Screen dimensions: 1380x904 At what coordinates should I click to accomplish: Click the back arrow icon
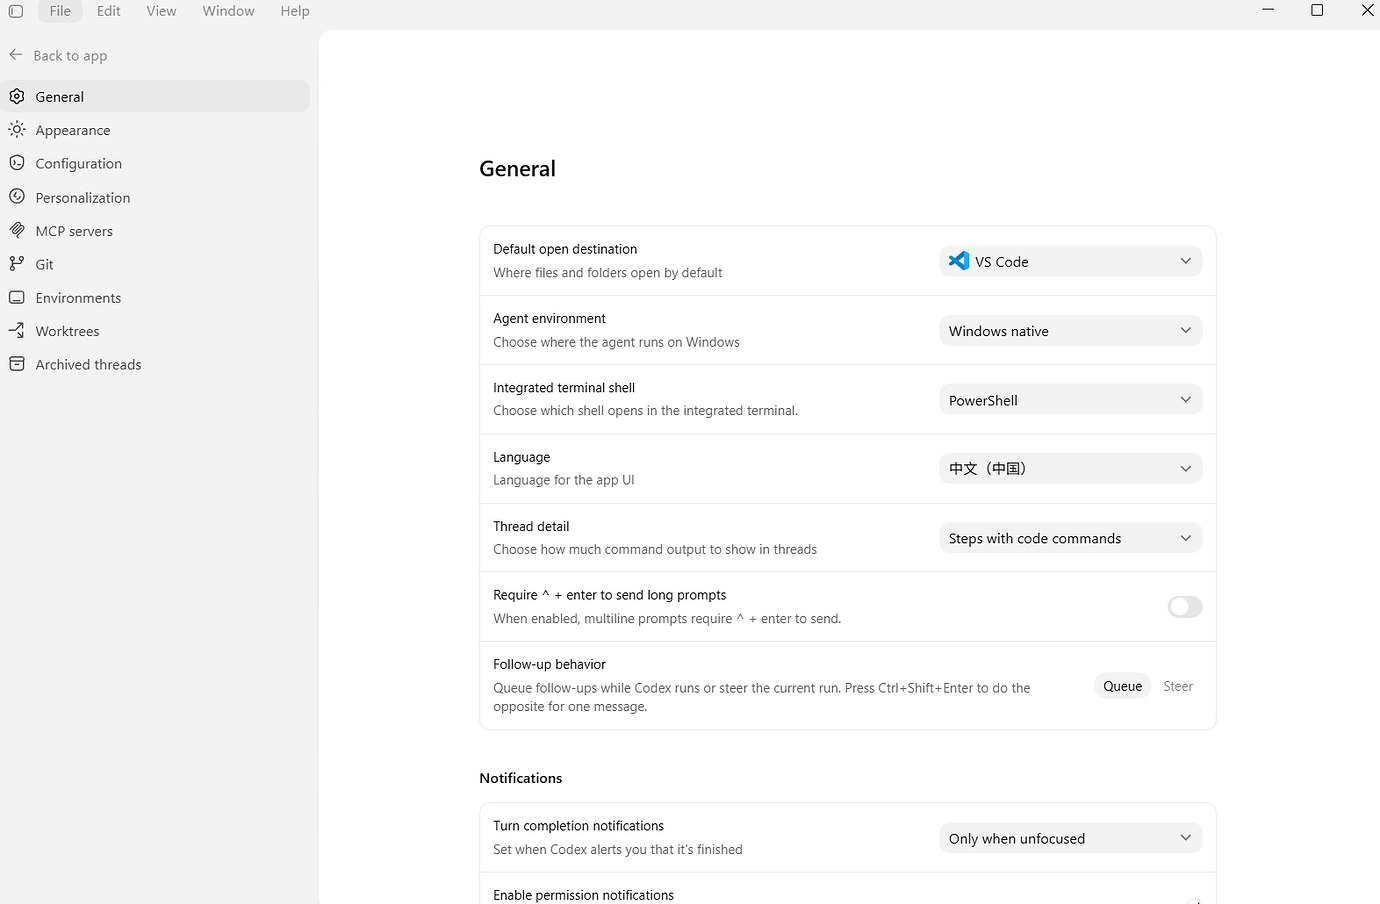(16, 55)
